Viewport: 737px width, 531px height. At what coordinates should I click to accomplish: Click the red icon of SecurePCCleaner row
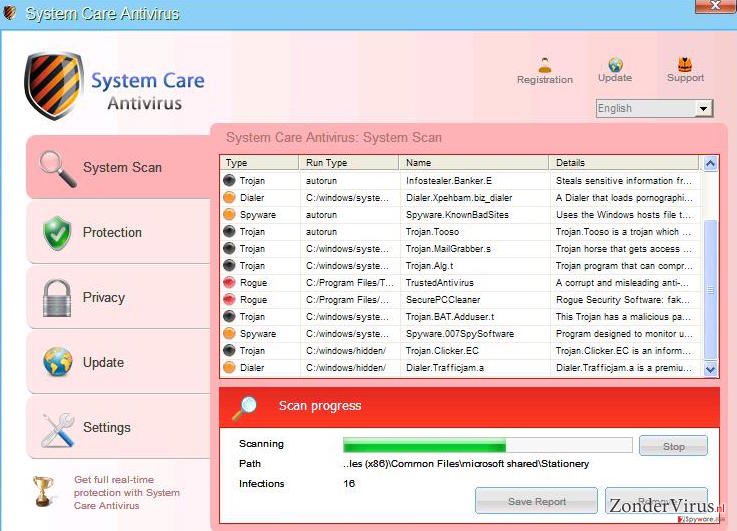[x=229, y=299]
